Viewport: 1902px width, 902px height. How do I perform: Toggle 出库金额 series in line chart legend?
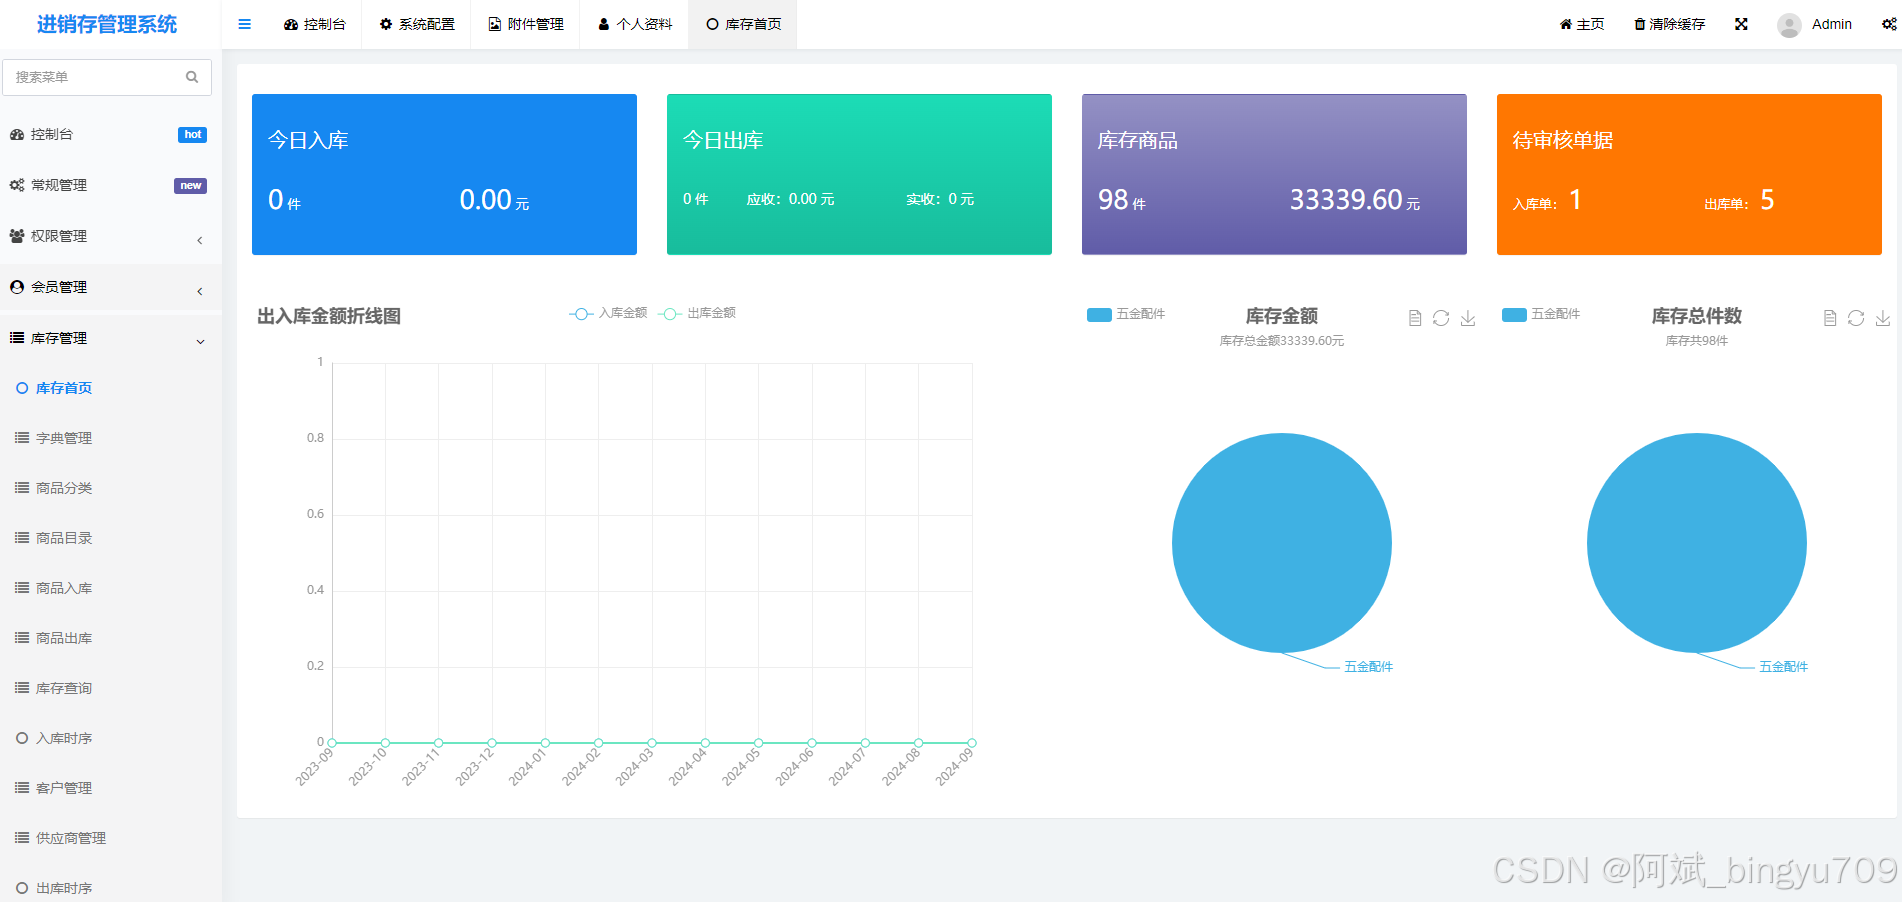[697, 313]
